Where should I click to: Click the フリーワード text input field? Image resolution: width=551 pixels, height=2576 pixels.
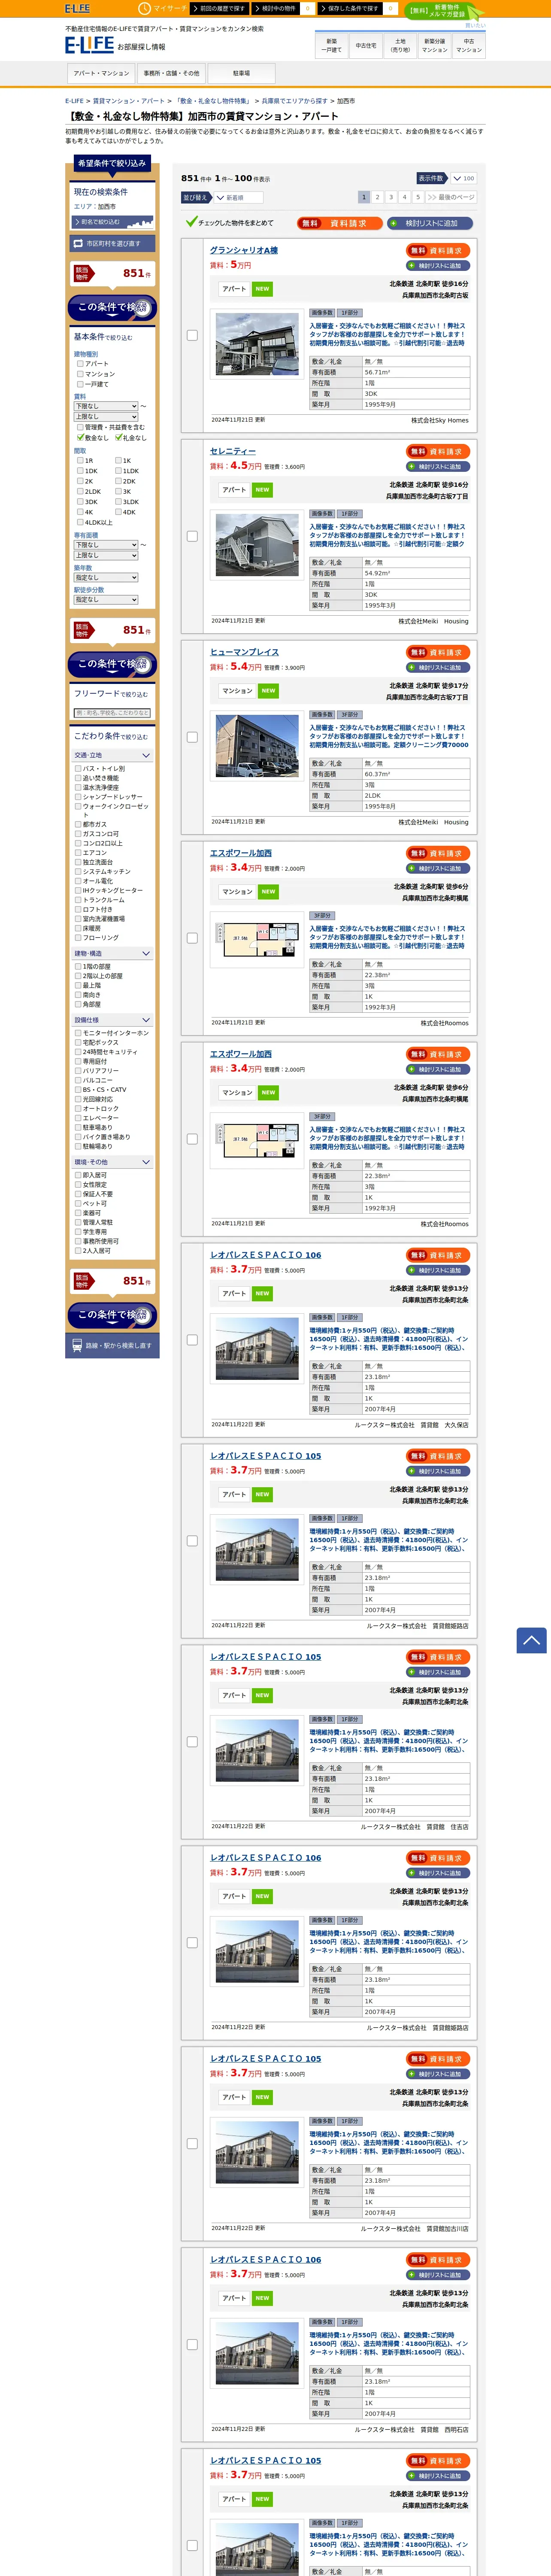tap(112, 713)
